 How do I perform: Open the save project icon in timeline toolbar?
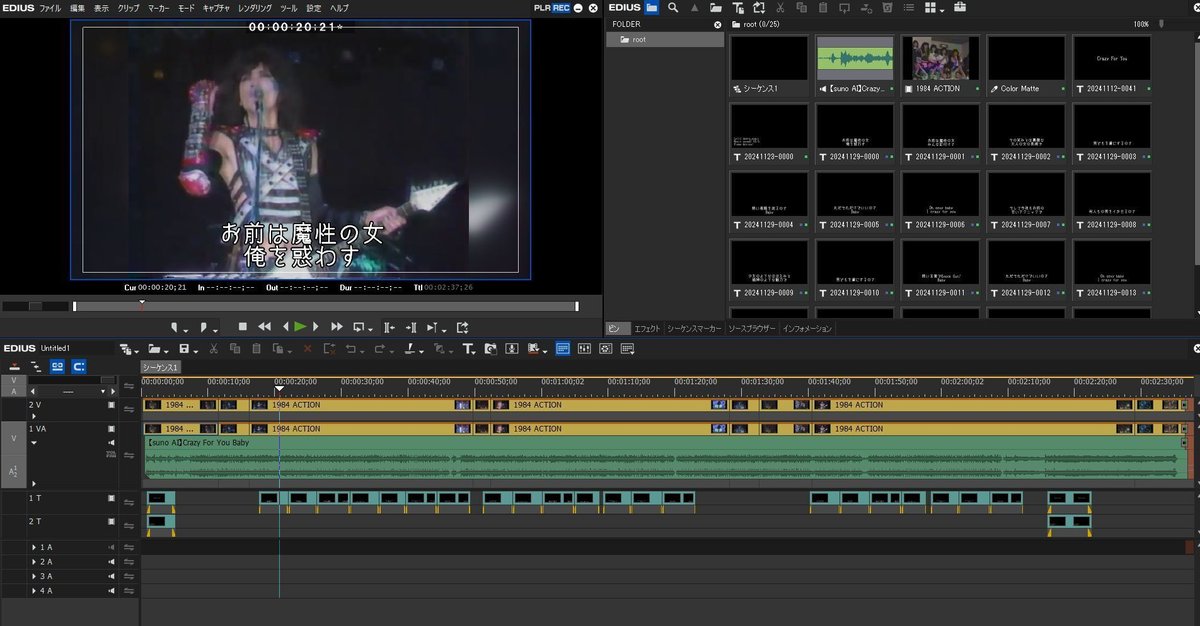coord(185,349)
